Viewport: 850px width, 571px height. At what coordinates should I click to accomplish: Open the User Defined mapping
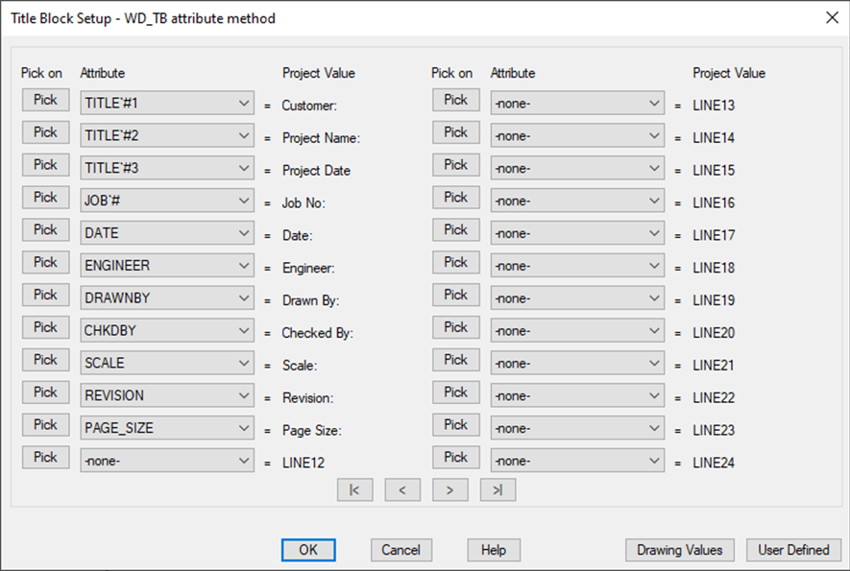(794, 550)
